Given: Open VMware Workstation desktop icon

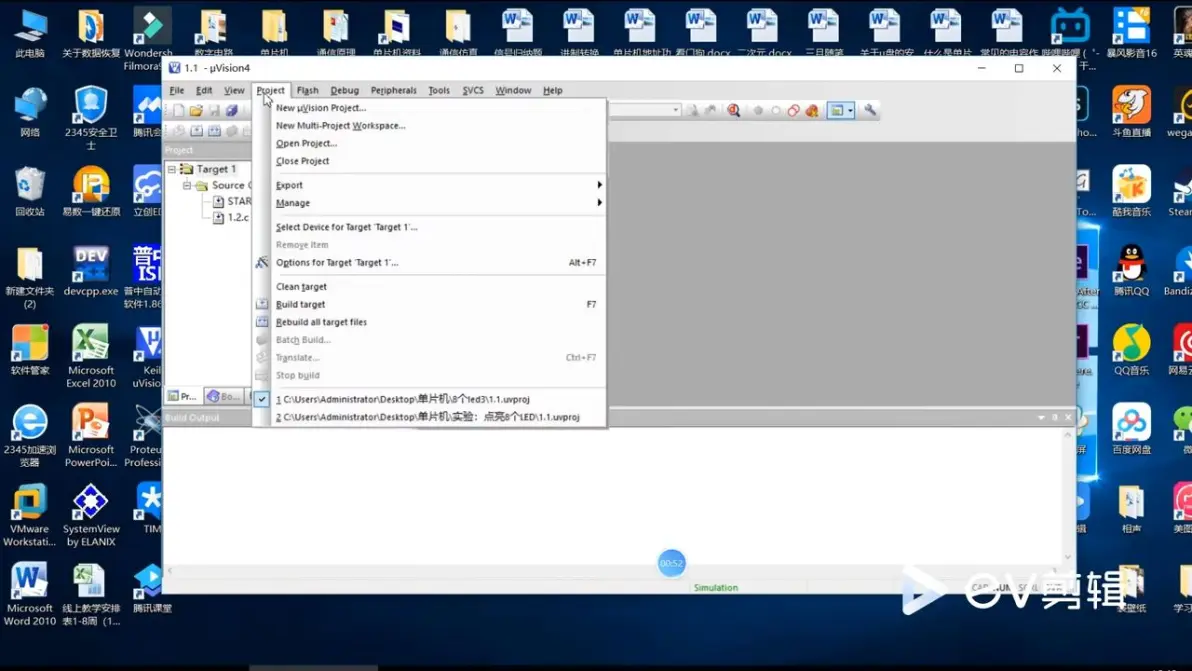Looking at the screenshot, I should [x=30, y=514].
